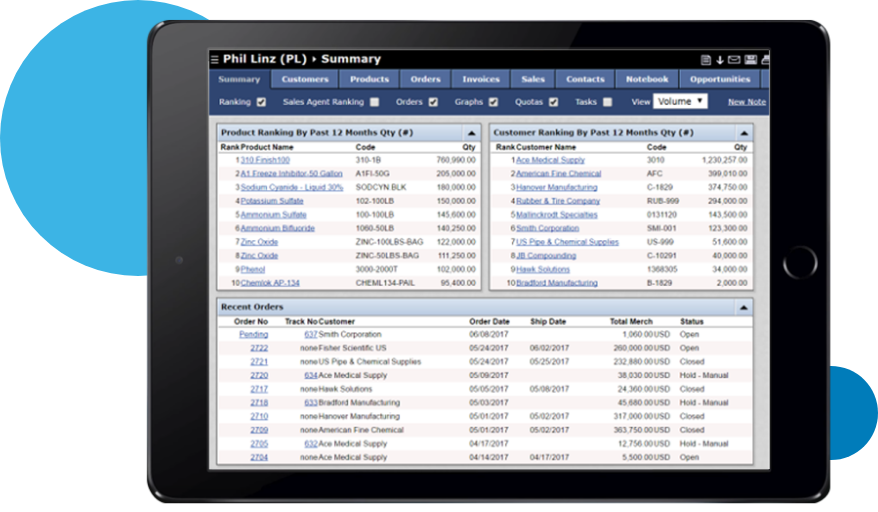This screenshot has height=512, width=878.
Task: Open the Notebook tab
Action: [647, 79]
